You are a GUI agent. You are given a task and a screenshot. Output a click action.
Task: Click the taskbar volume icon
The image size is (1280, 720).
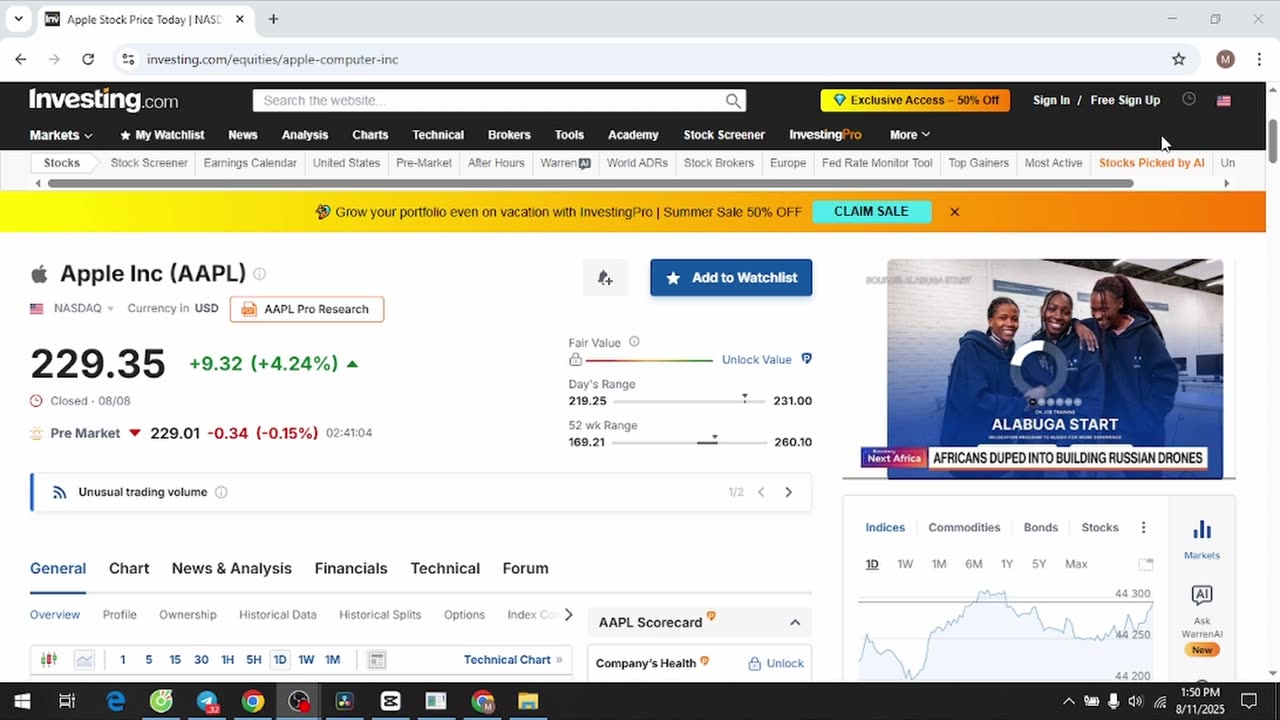[1135, 701]
